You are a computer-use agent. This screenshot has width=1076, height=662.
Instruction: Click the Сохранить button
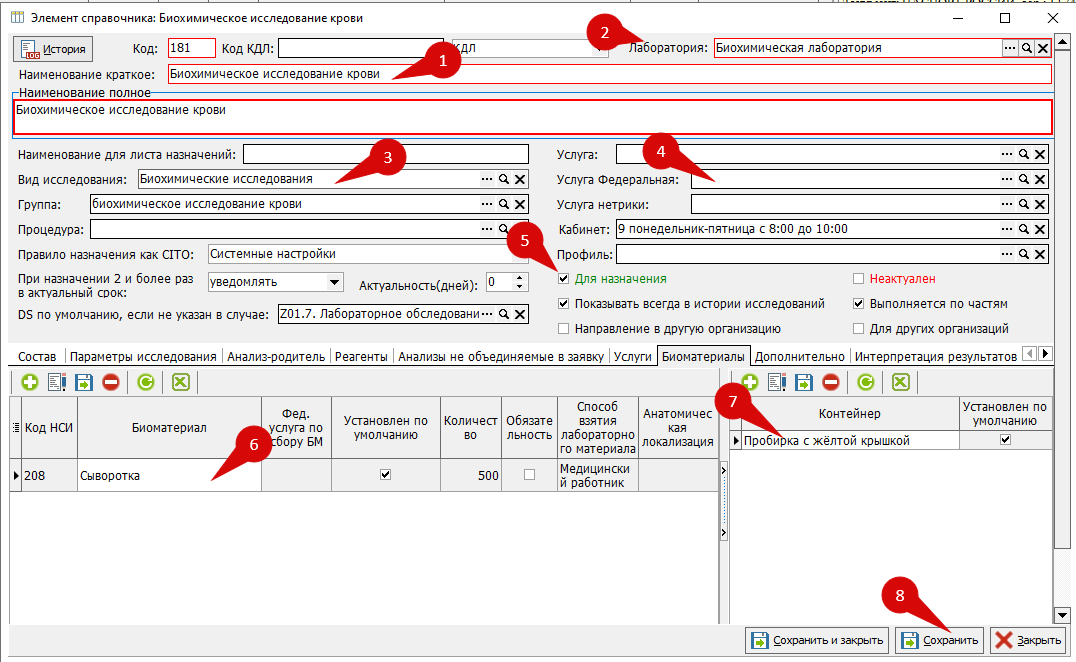tap(941, 640)
